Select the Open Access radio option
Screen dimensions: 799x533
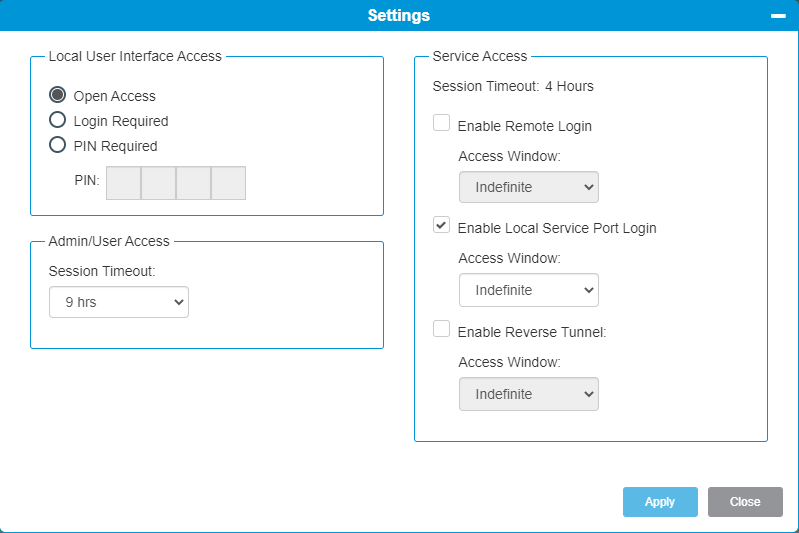click(58, 96)
